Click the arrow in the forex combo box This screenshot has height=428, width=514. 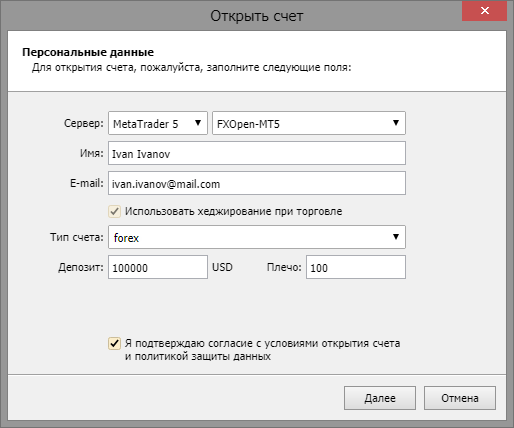[396, 237]
